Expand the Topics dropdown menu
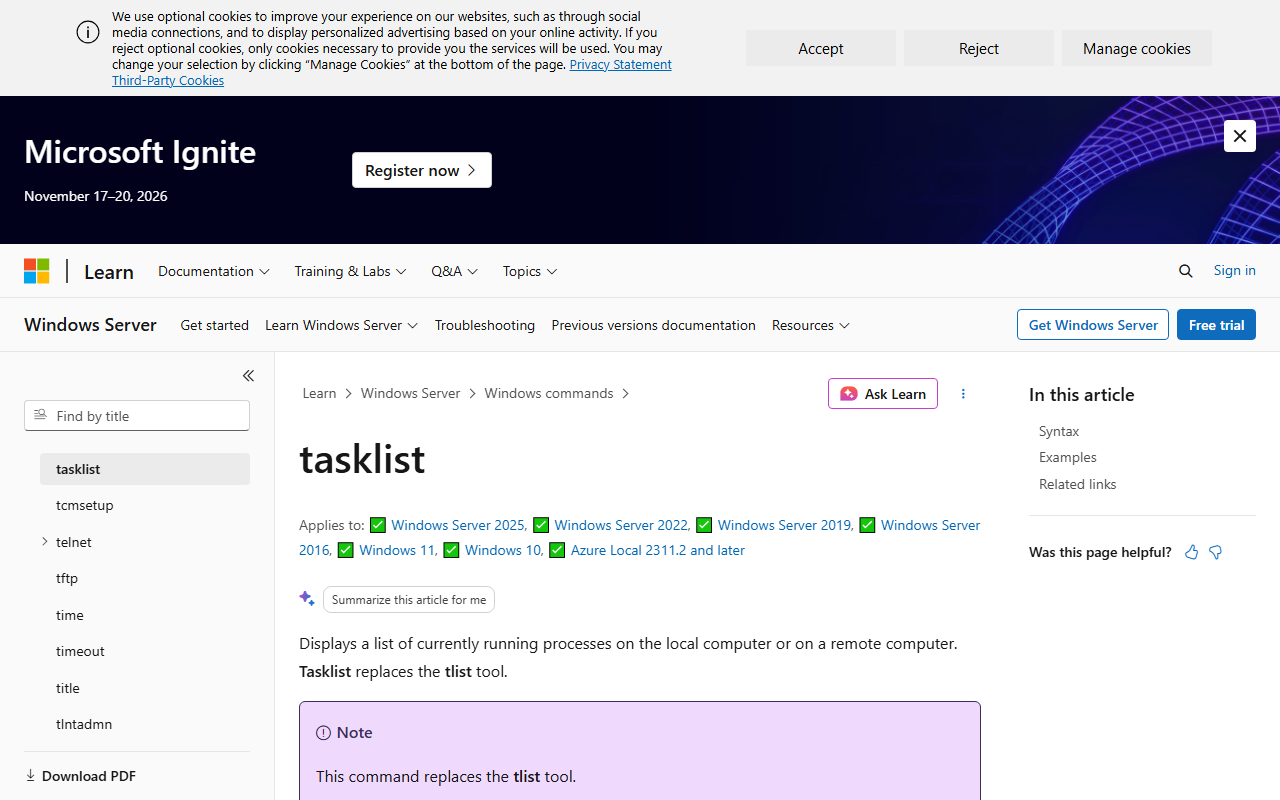 [x=530, y=271]
